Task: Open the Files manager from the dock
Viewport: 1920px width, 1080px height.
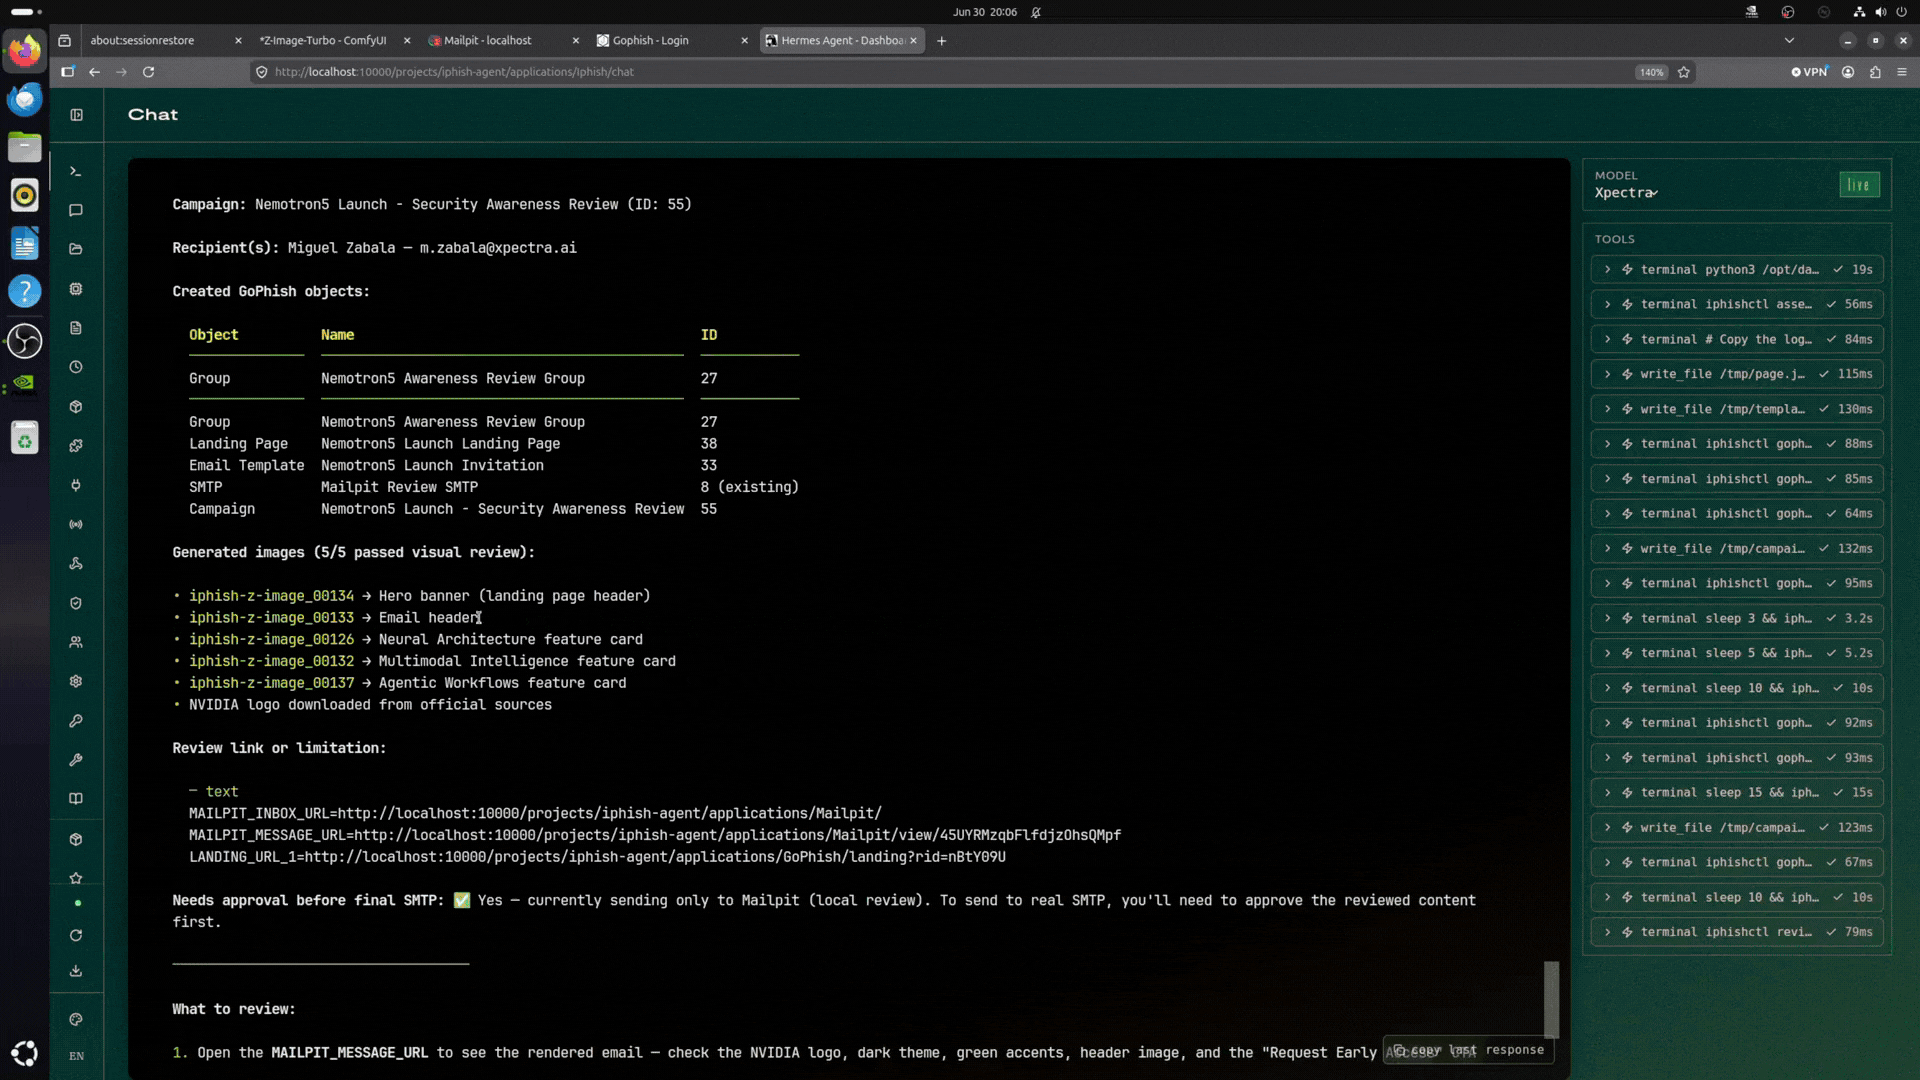Action: (25, 147)
